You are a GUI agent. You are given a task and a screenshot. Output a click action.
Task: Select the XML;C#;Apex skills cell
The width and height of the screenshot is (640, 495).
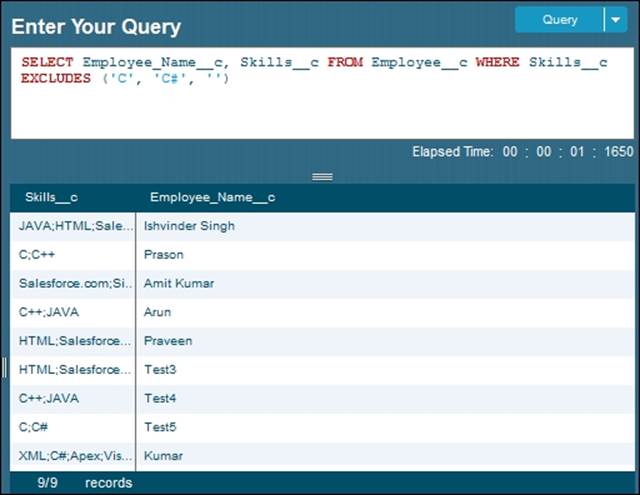74,456
